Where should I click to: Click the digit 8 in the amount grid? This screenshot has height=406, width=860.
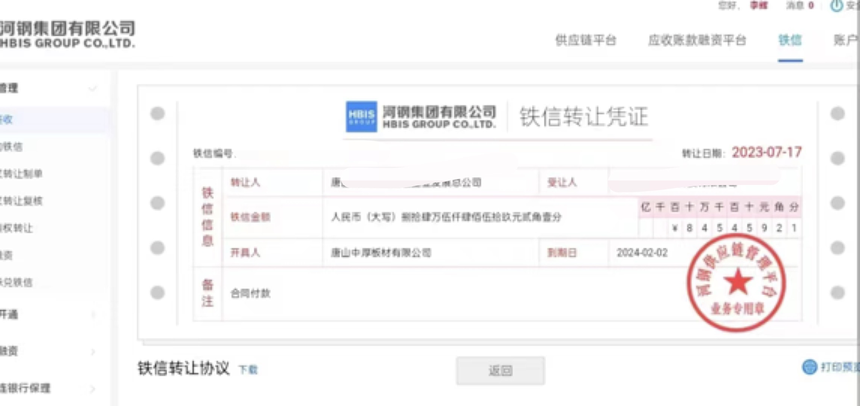(690, 228)
